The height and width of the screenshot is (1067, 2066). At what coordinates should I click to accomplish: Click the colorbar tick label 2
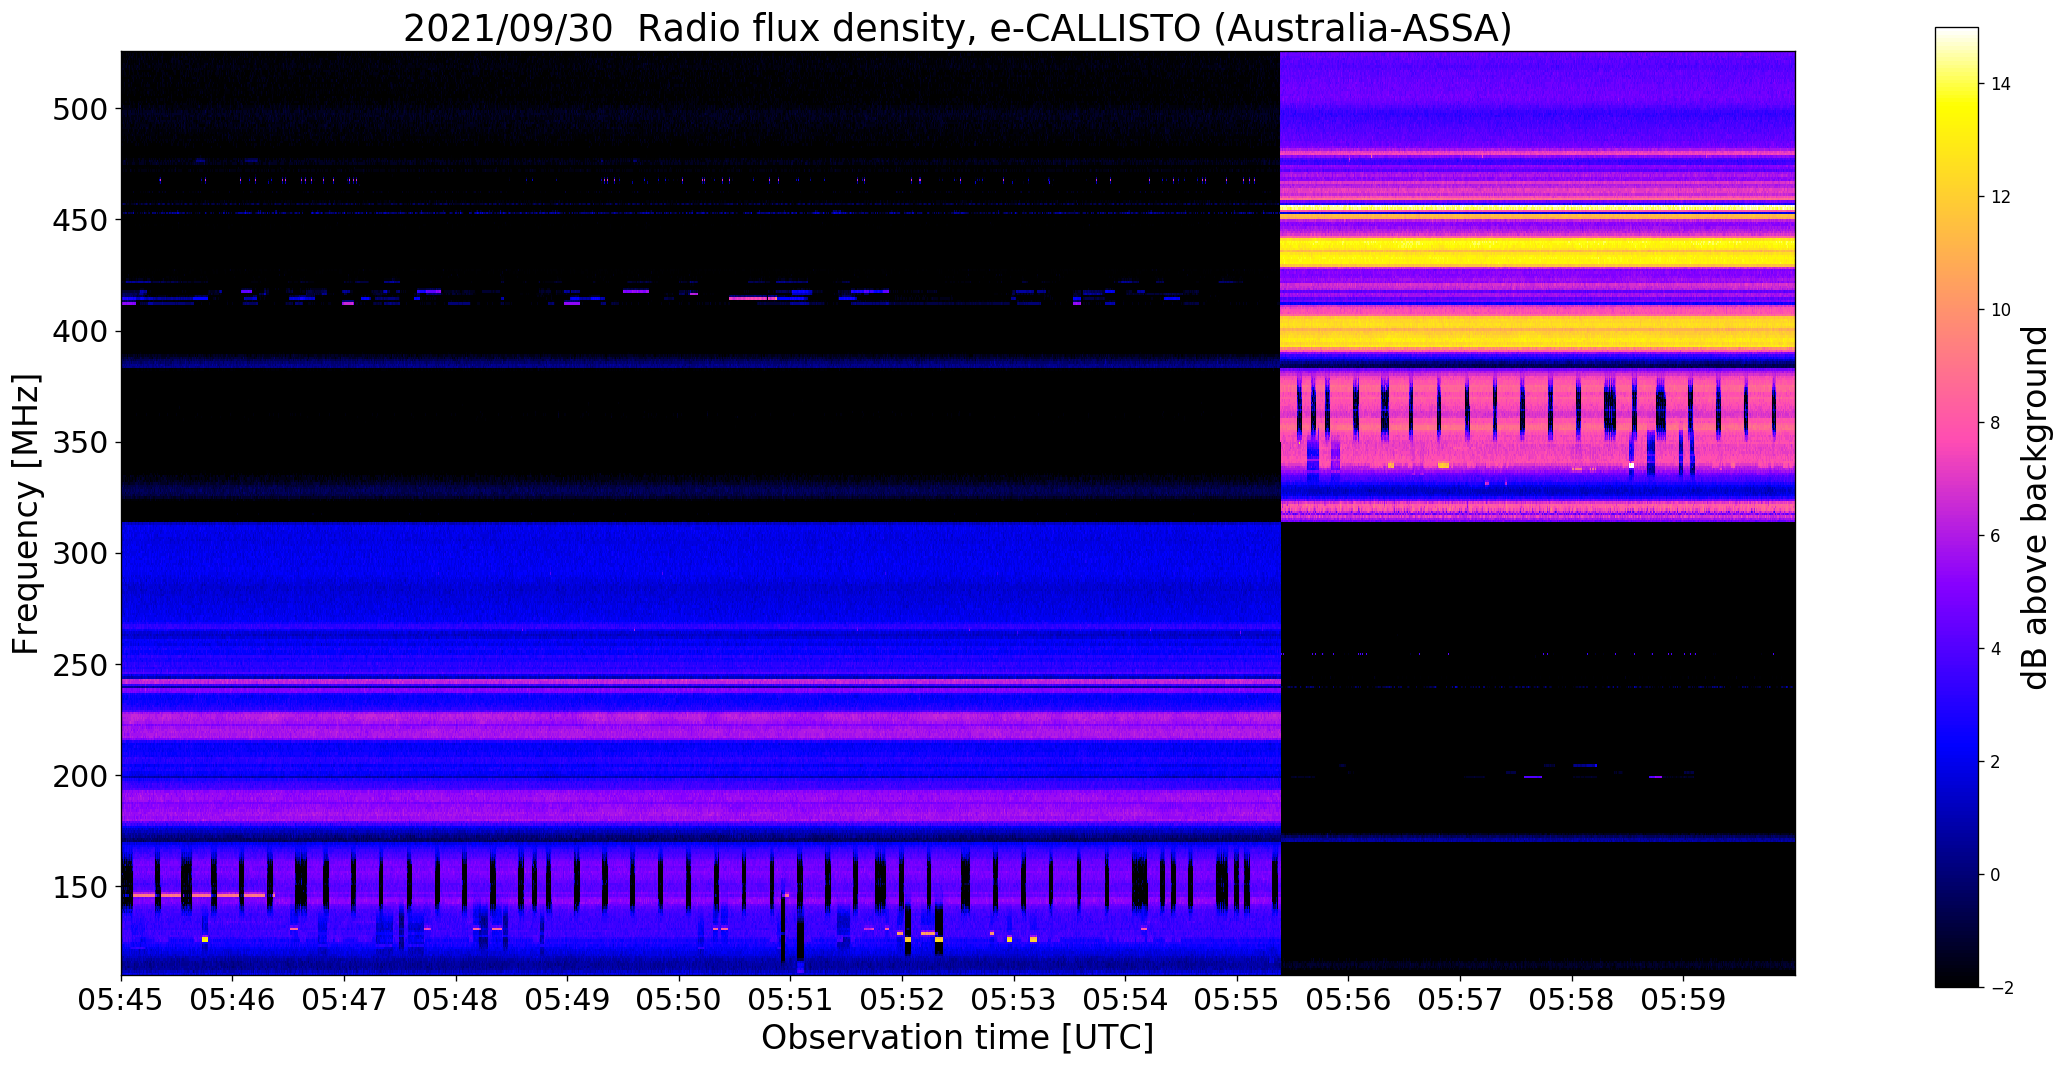click(1996, 762)
